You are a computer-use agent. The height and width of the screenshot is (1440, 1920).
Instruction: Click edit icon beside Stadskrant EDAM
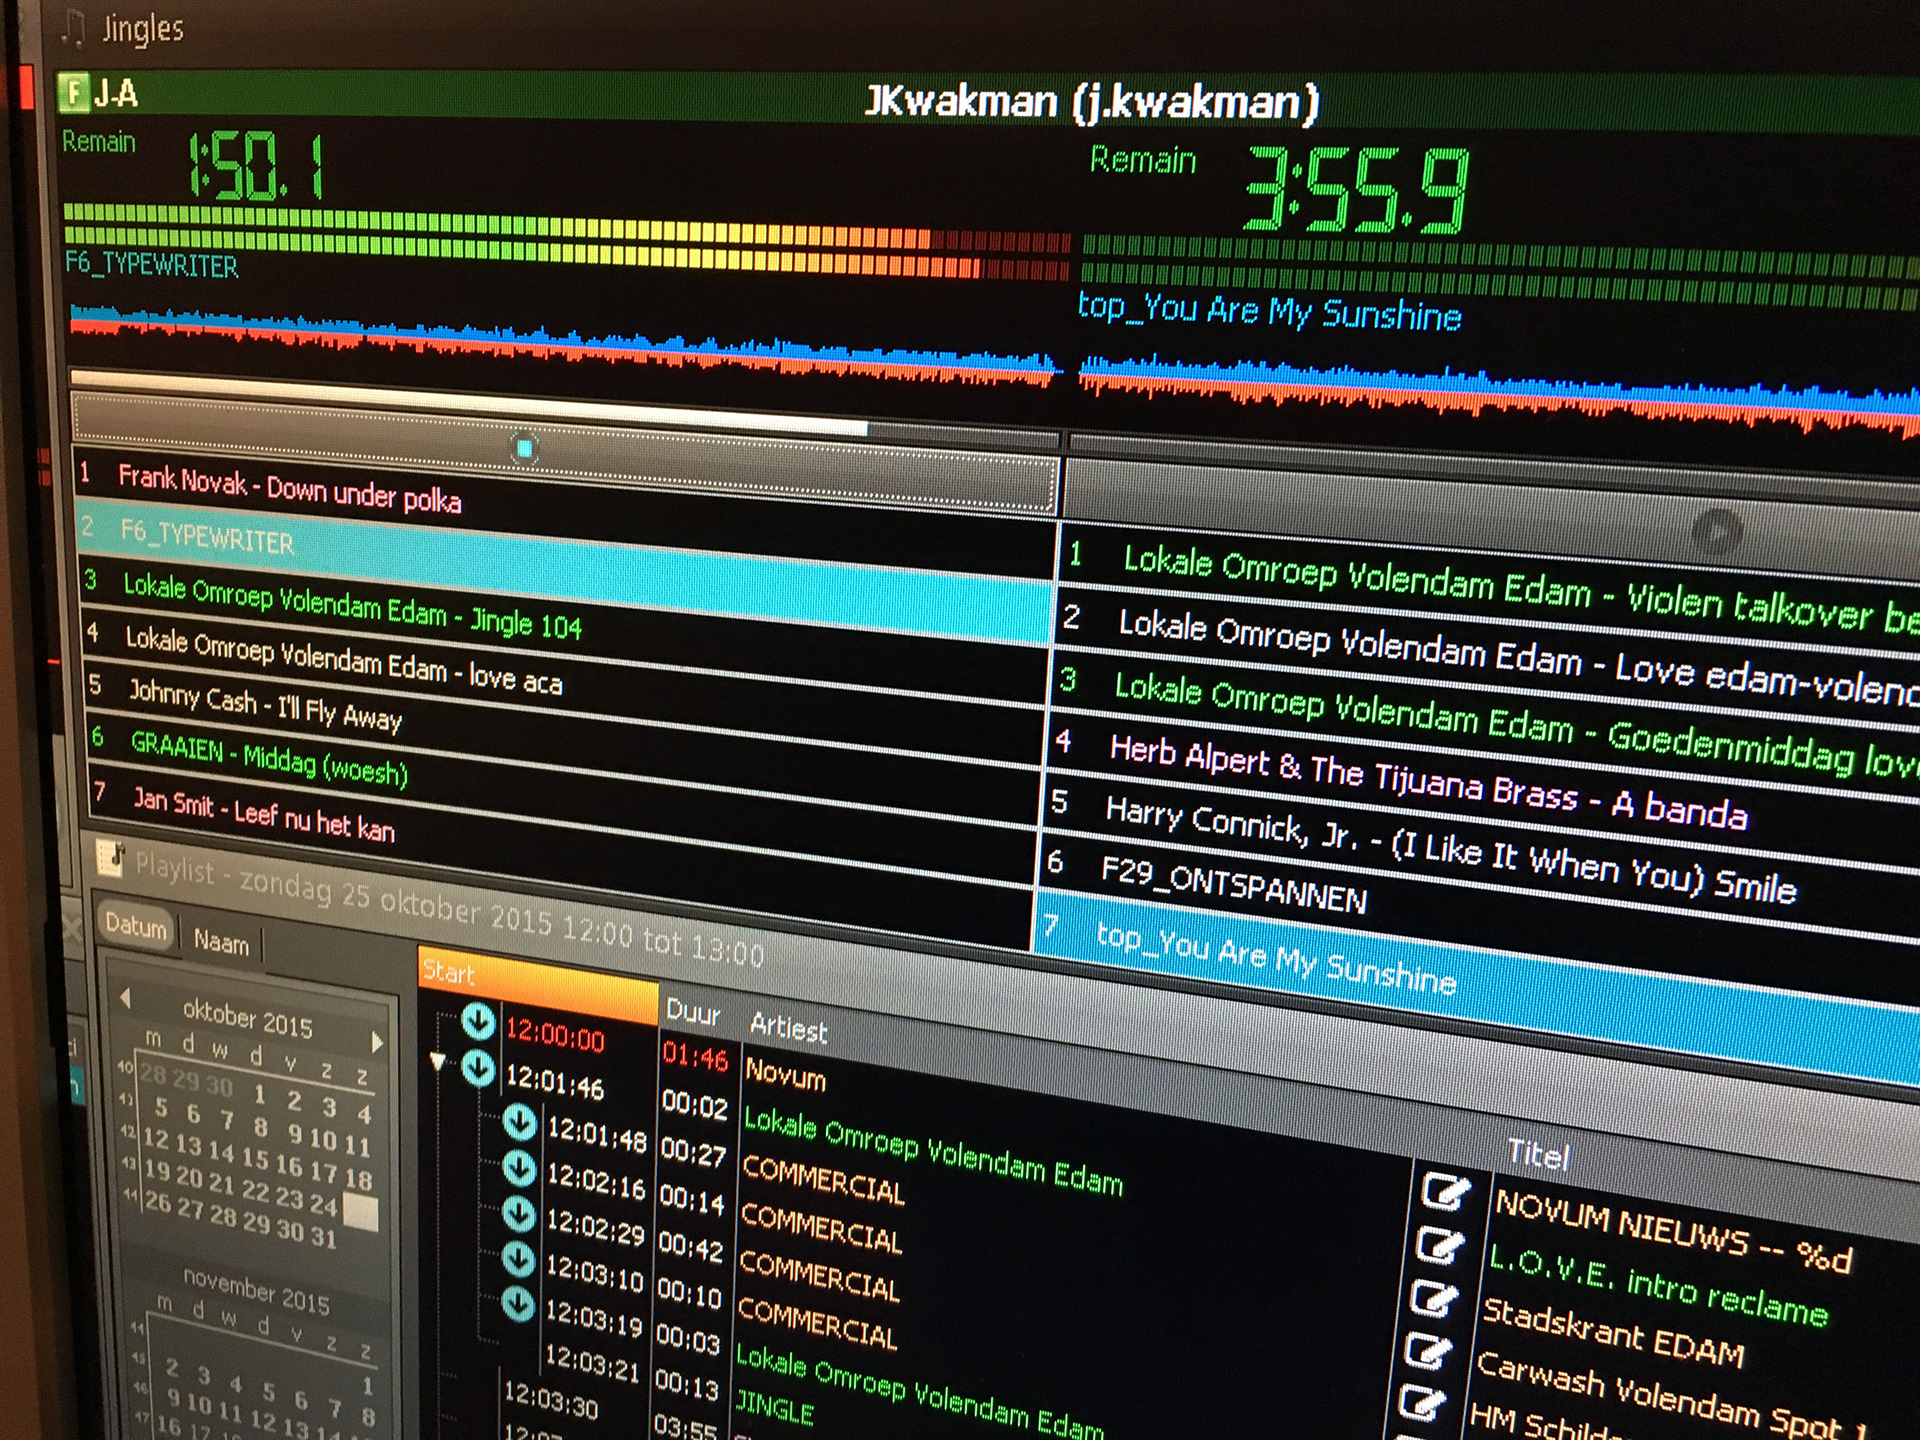1433,1299
